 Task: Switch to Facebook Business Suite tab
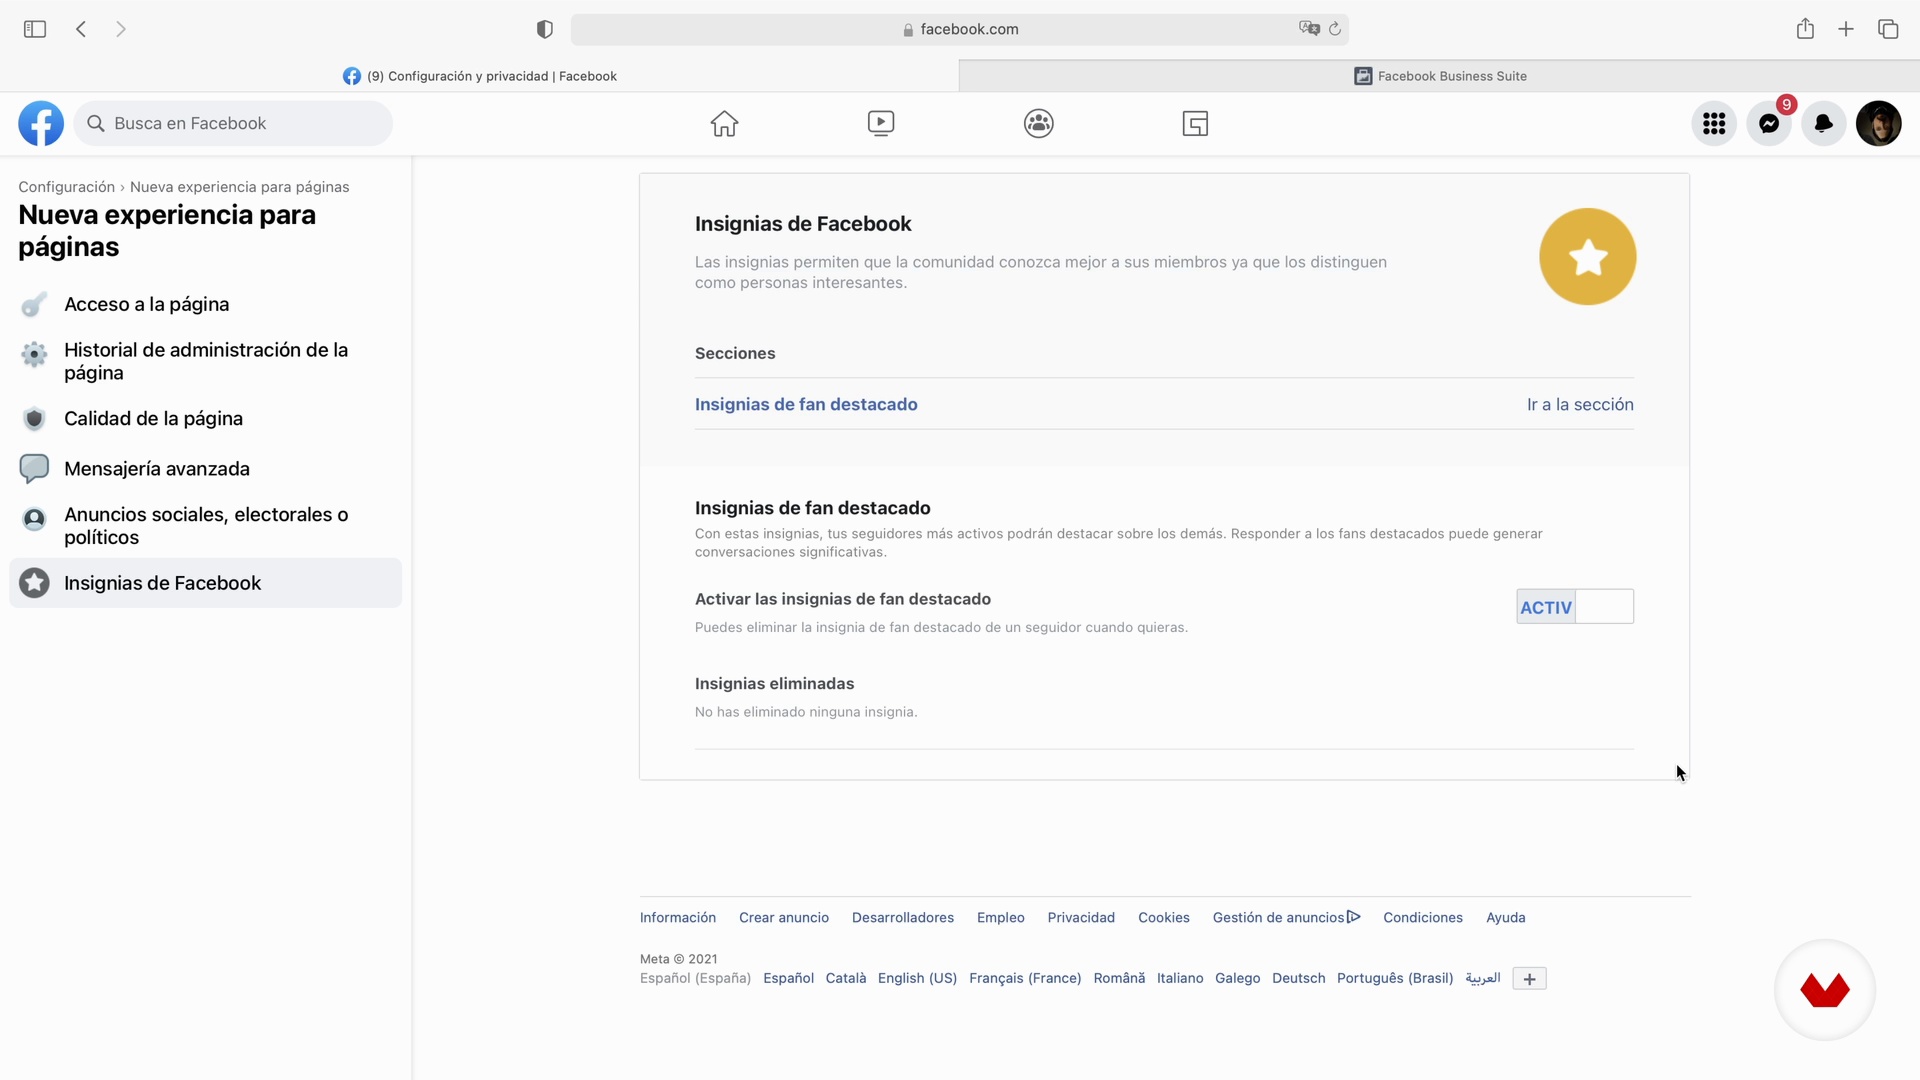click(1440, 76)
